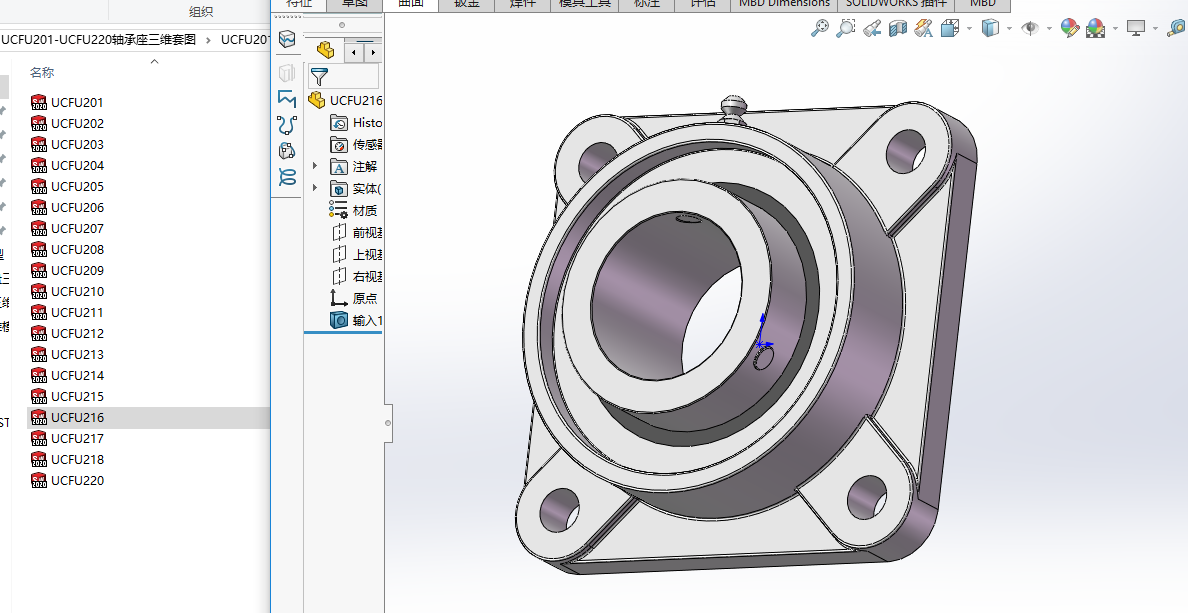Expand the 注解 folder in the tree

315,166
